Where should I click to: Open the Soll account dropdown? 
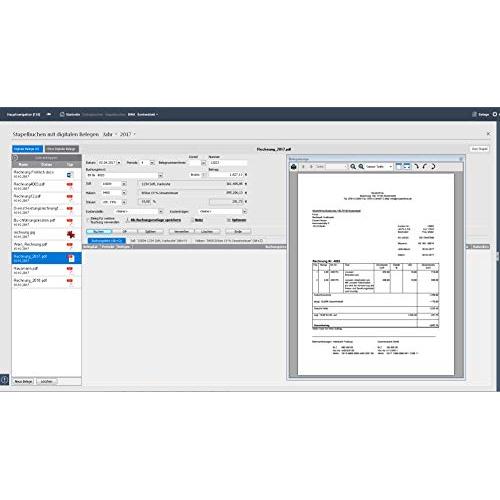(x=124, y=184)
